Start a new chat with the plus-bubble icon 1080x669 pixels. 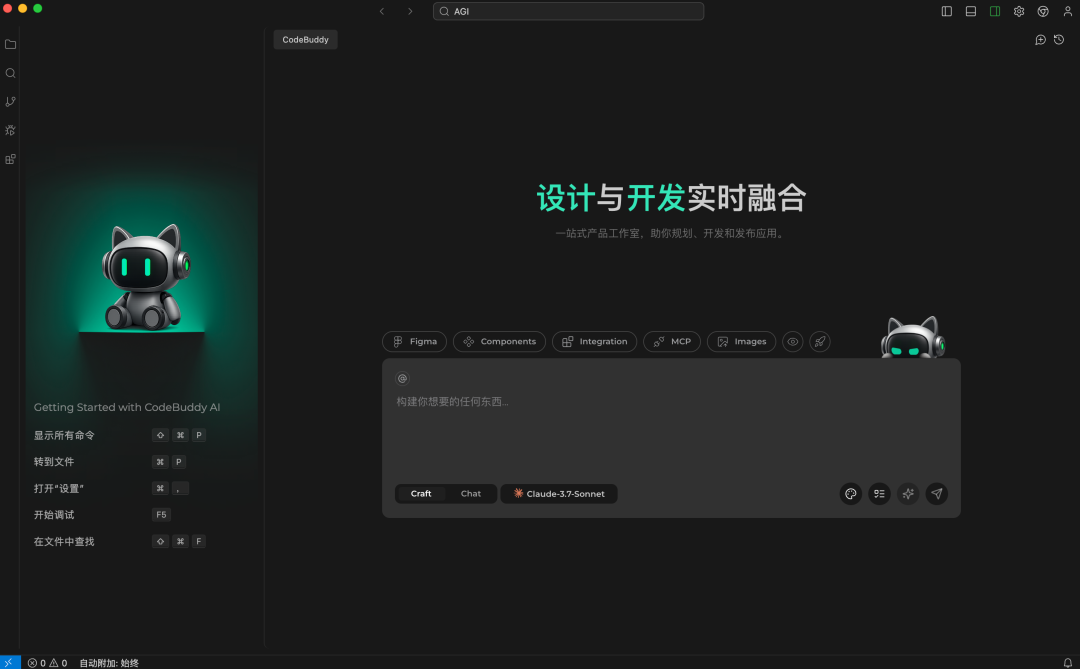1040,40
